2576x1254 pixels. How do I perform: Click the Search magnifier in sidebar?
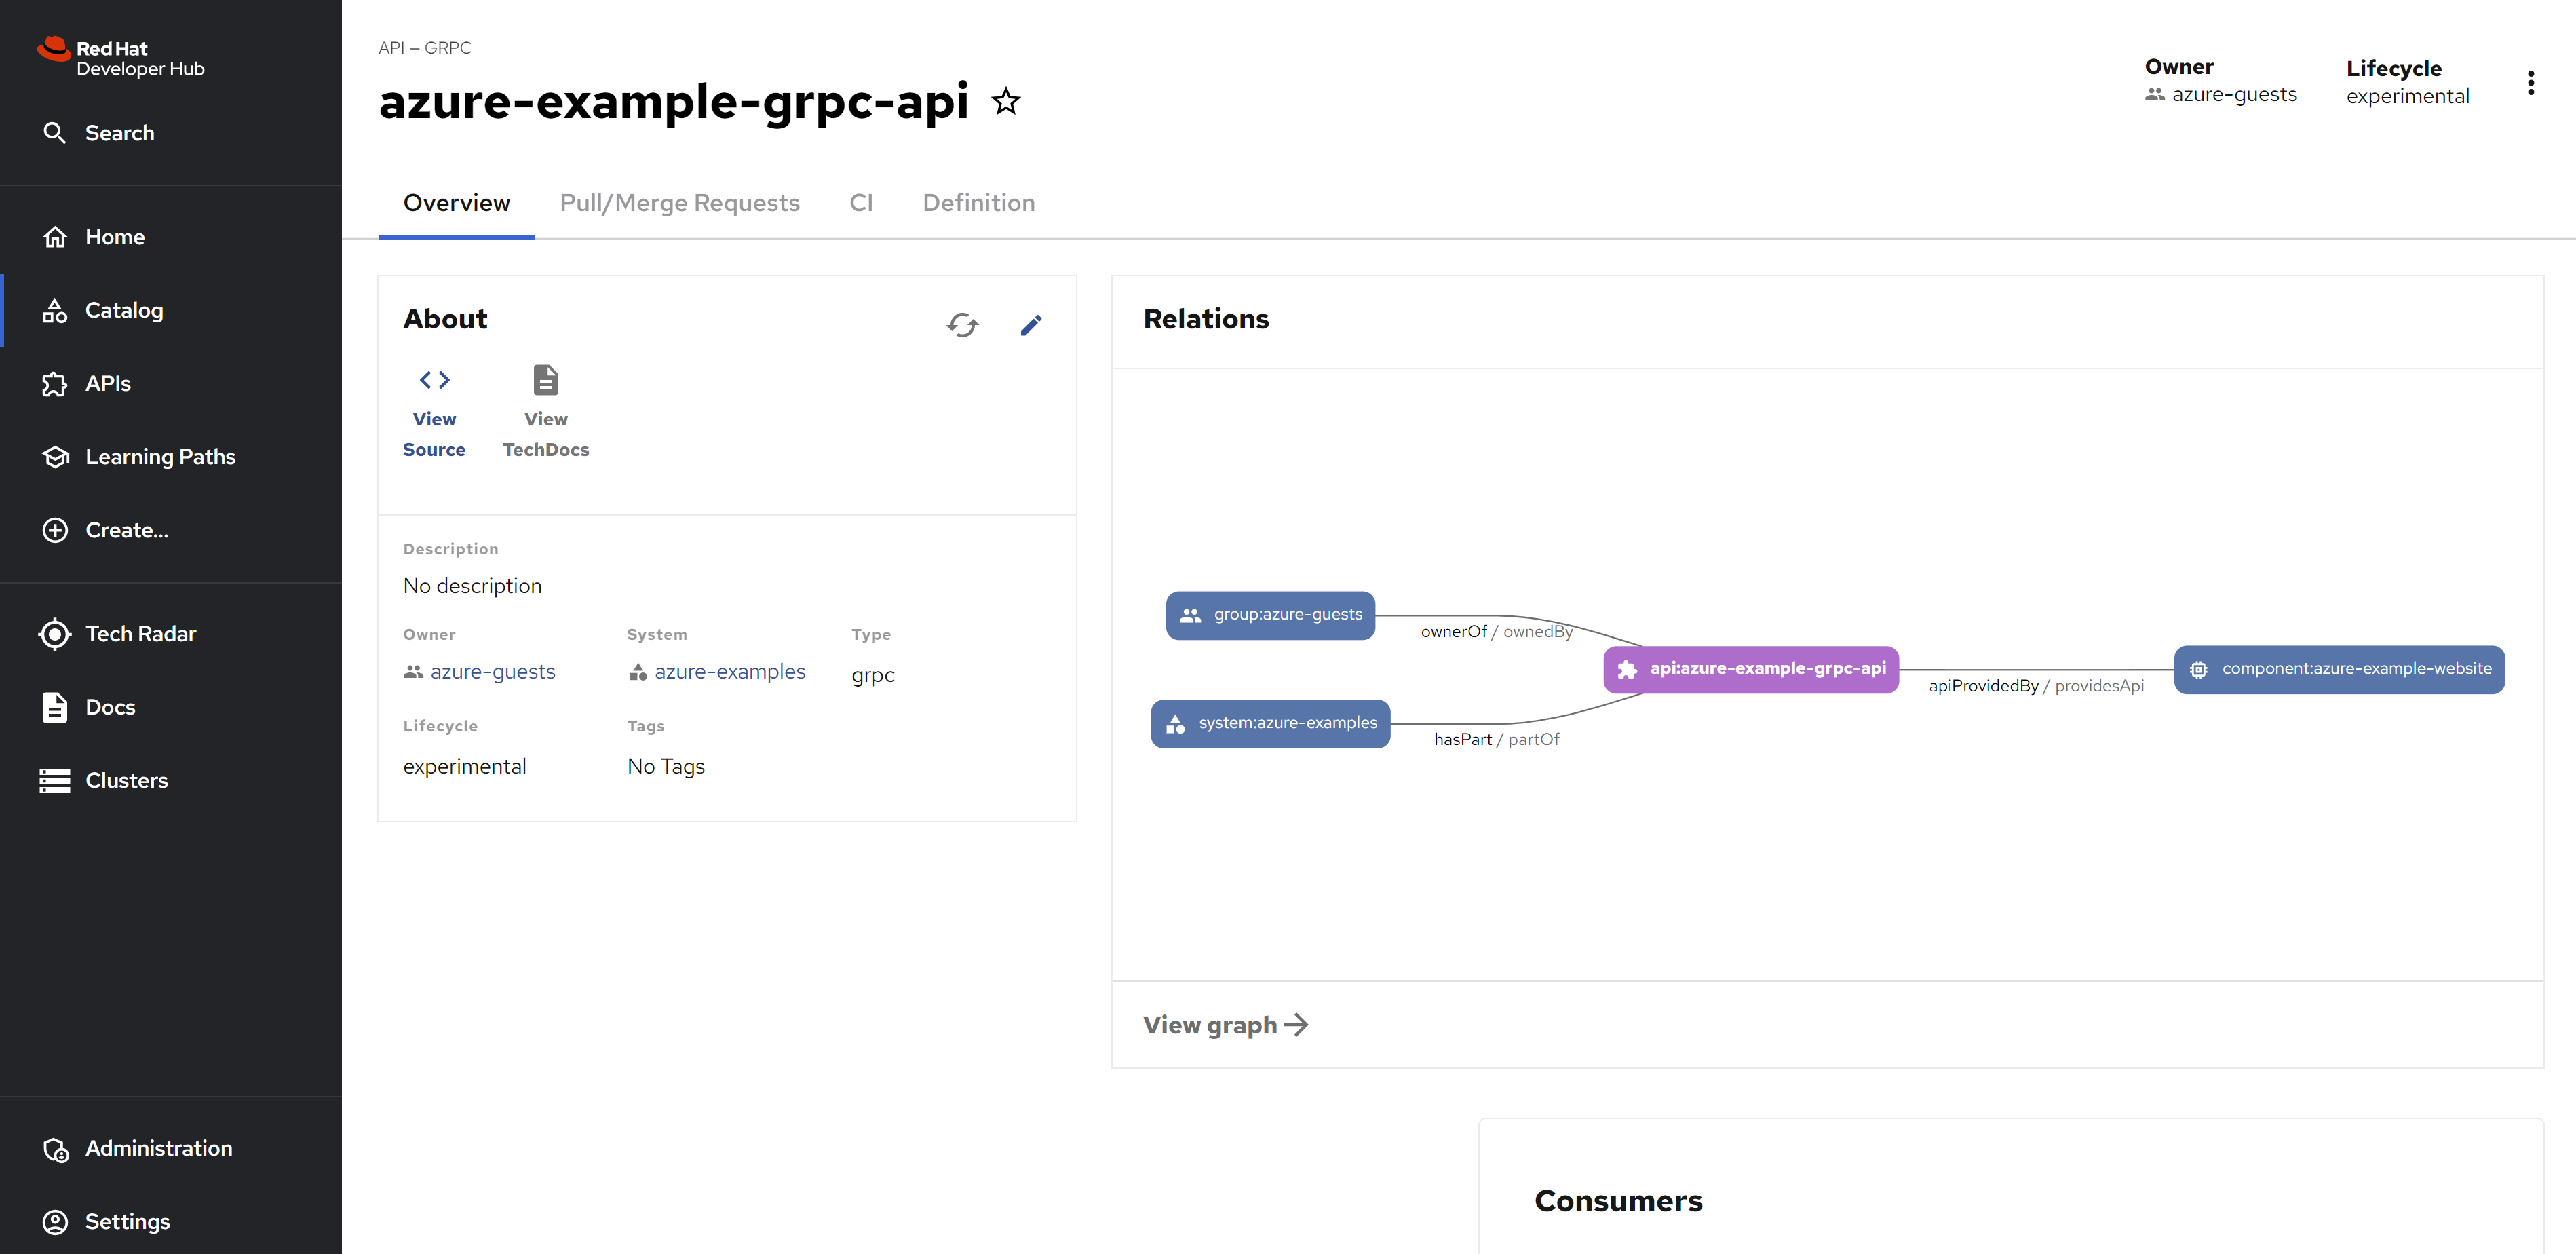55,133
